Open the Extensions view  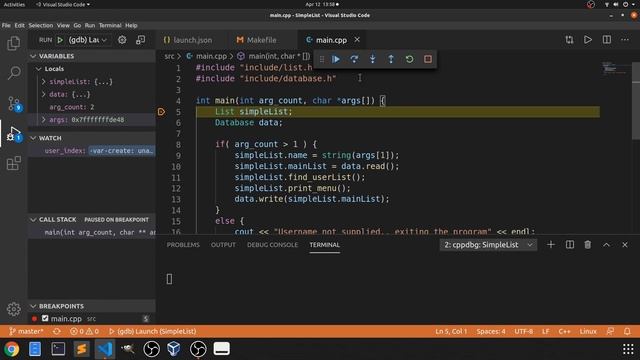[x=14, y=163]
